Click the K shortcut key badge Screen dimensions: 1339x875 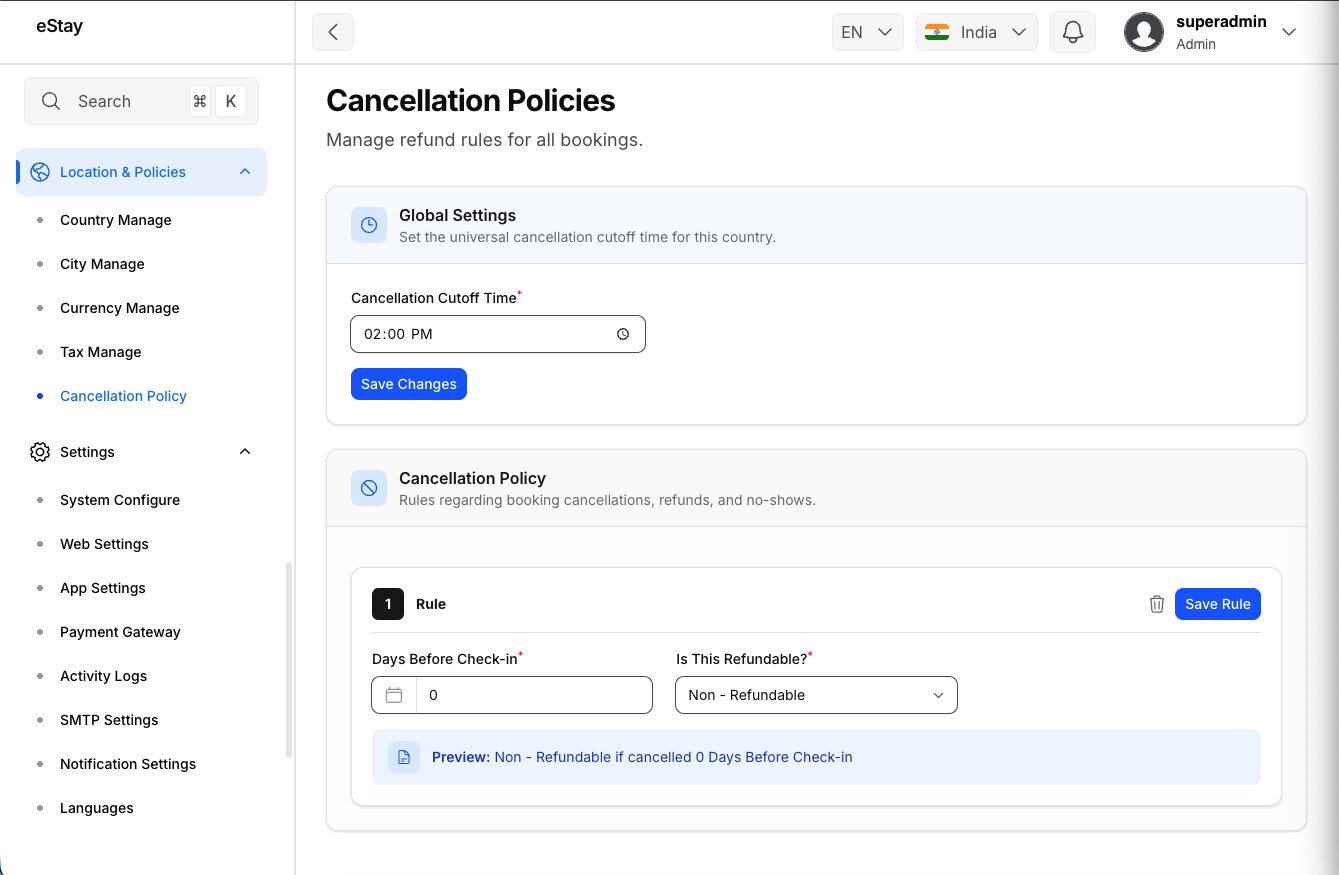(231, 101)
